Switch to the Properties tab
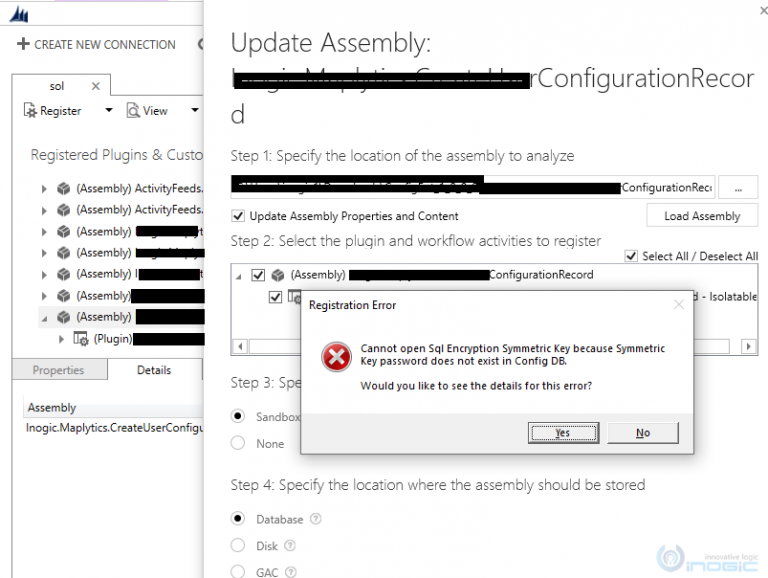The width and height of the screenshot is (768, 578). point(58,370)
